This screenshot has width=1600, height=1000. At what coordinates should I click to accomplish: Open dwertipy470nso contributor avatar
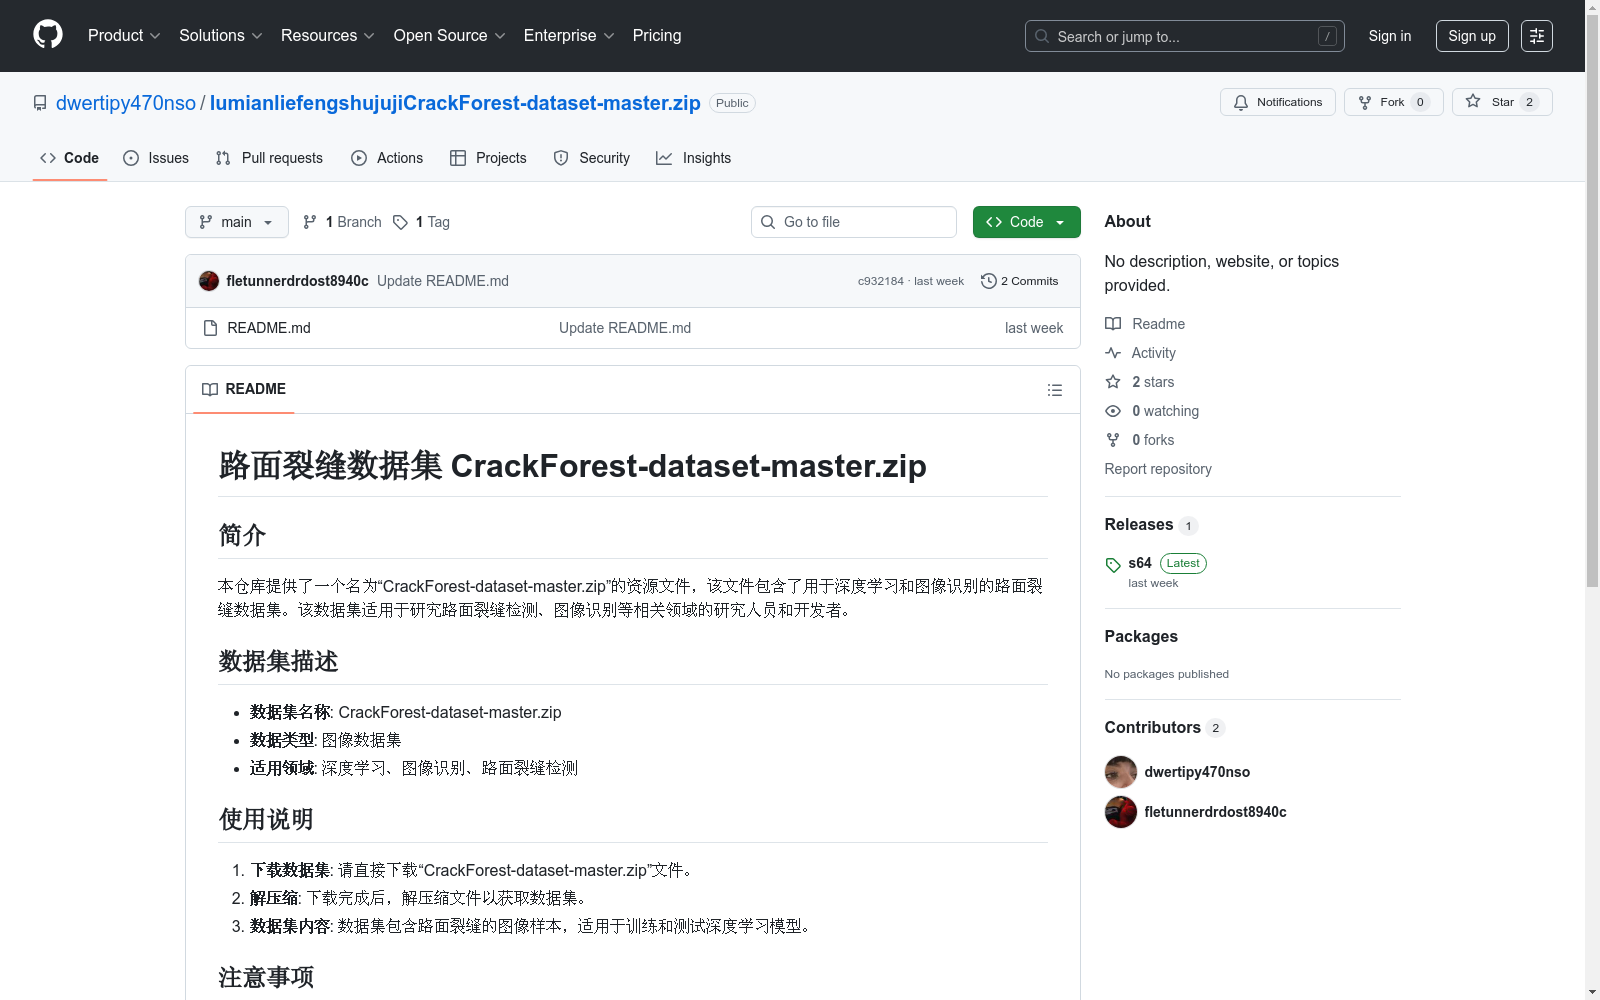[1121, 772]
